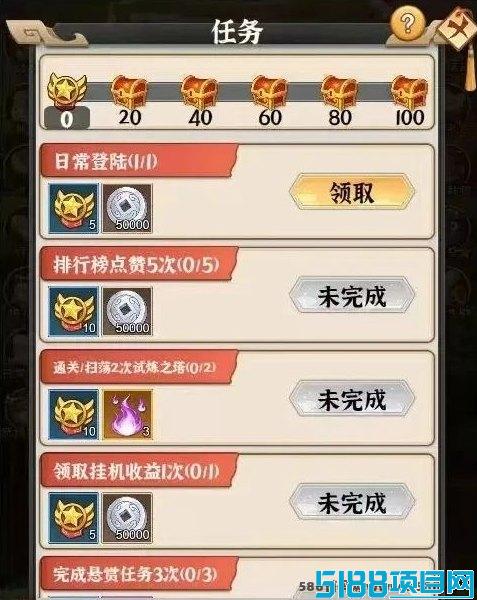
Task: Open the 20-point treasure chest
Action: [x=129, y=92]
